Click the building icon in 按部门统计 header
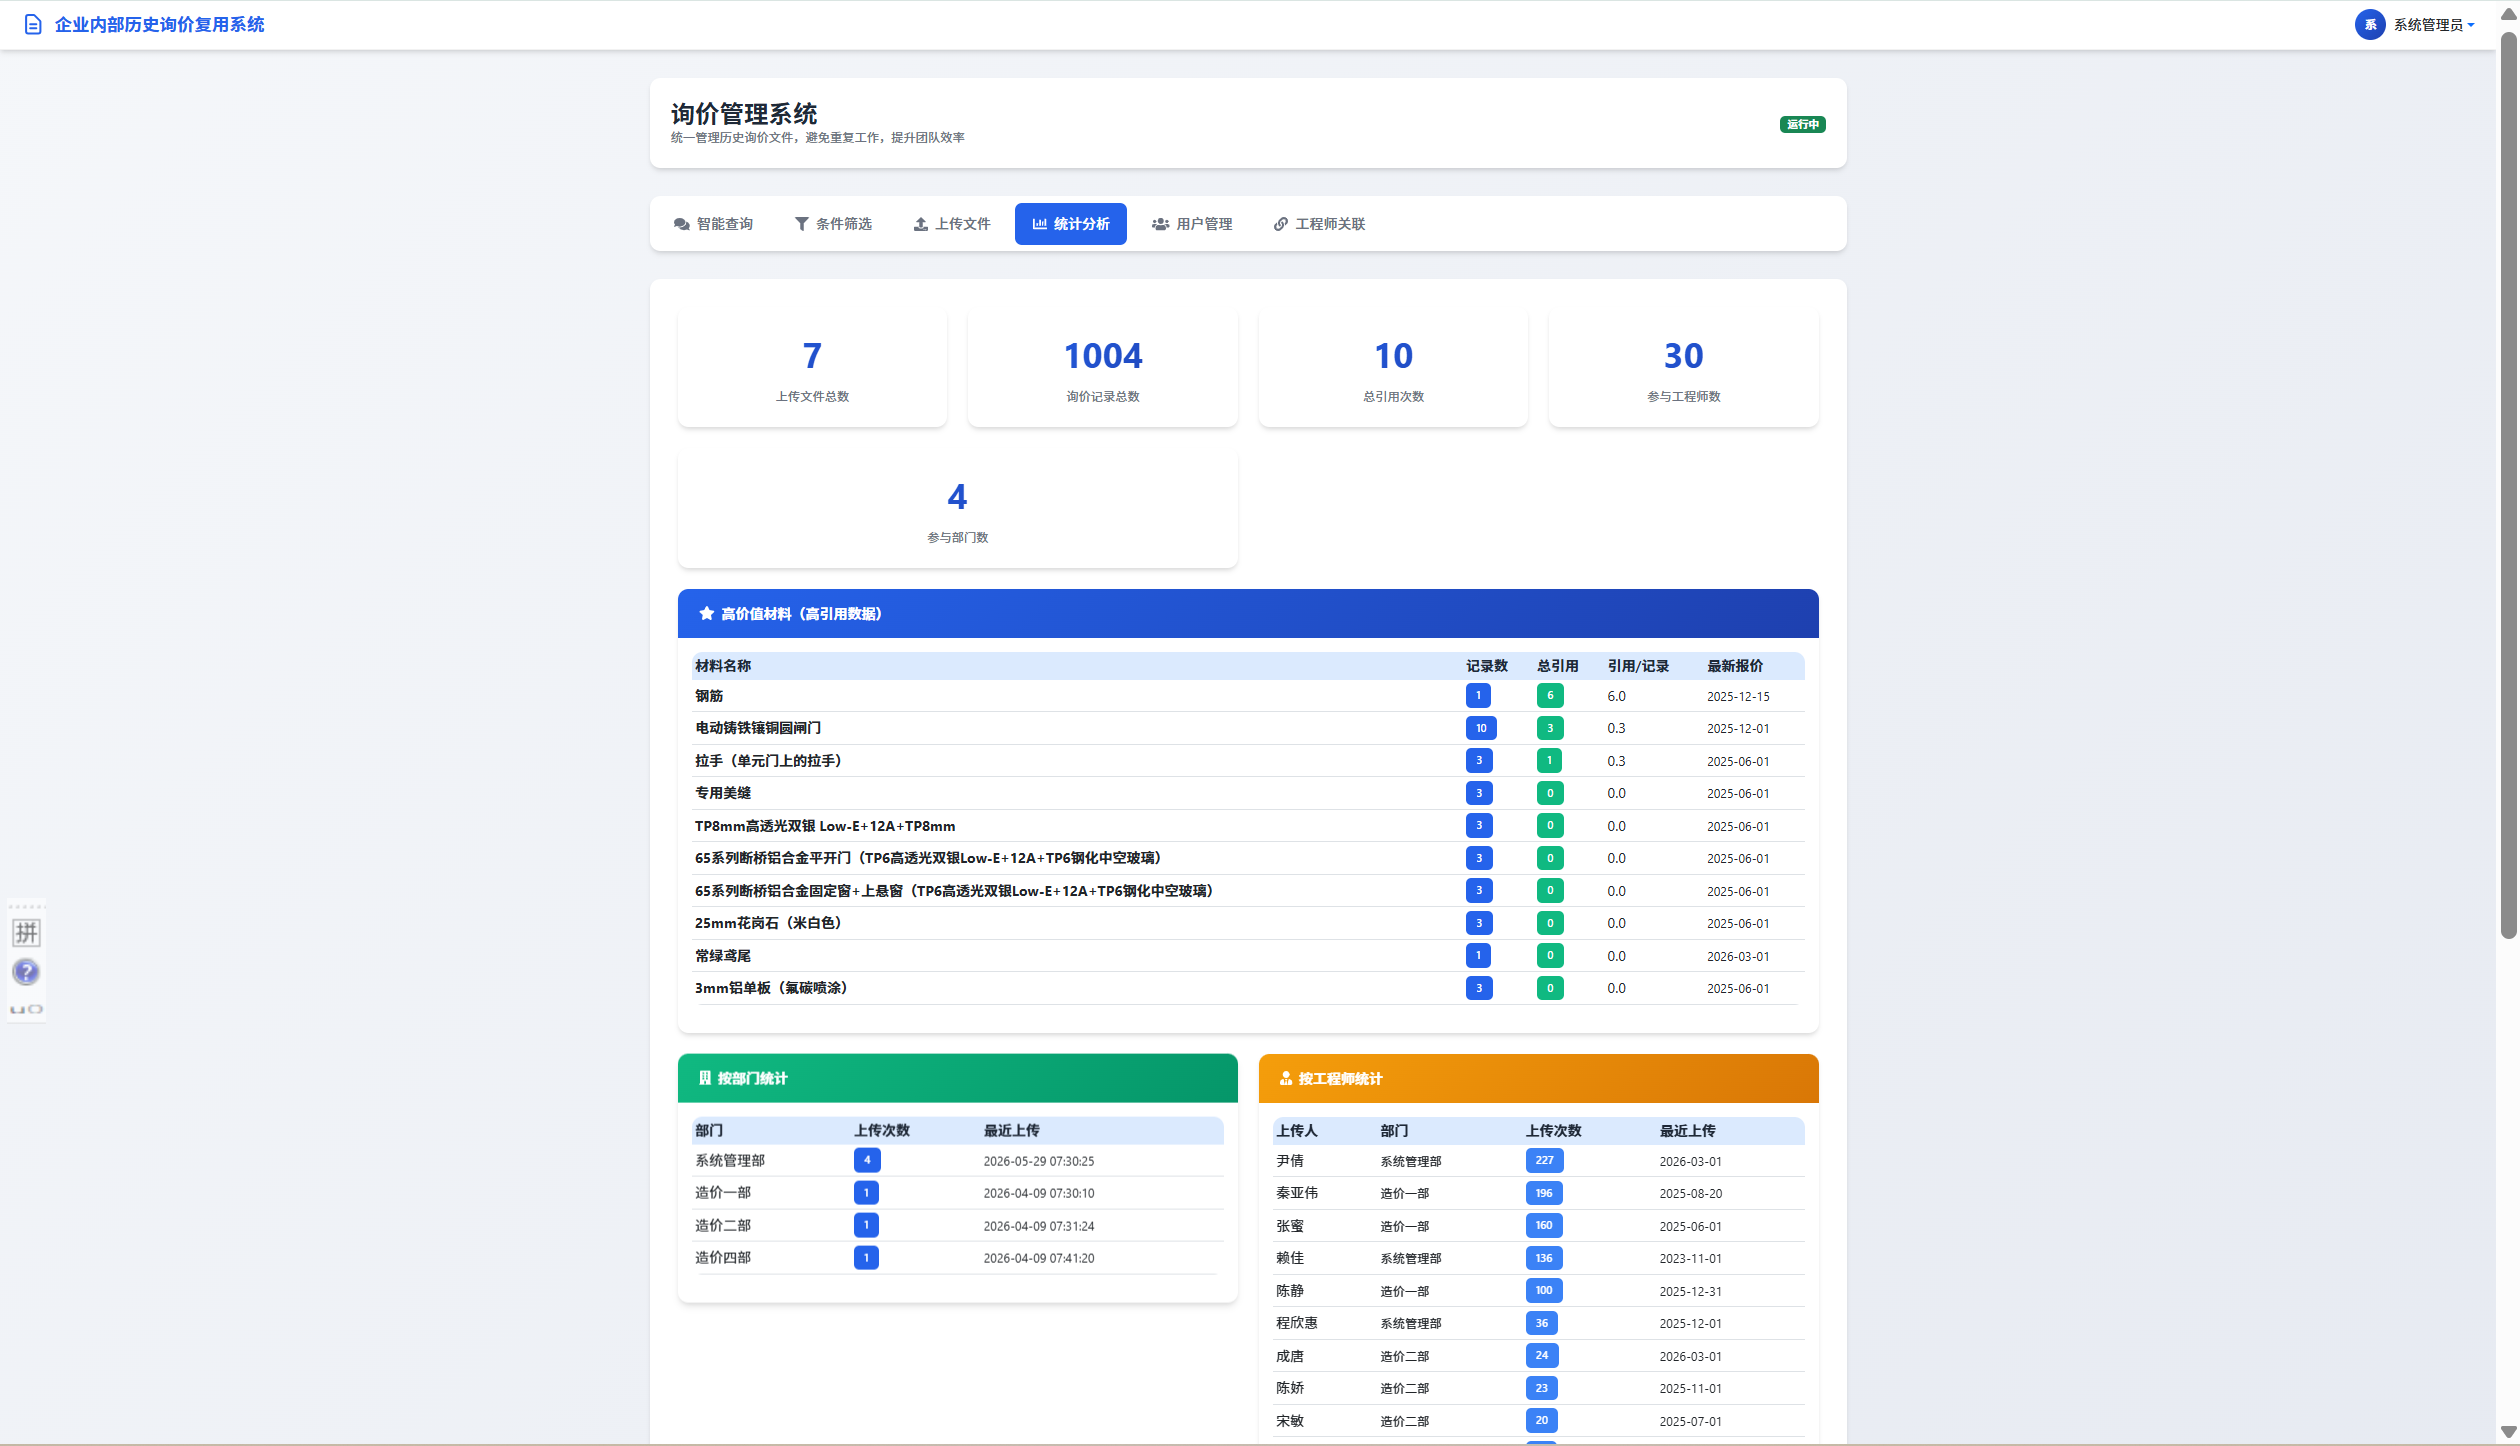The width and height of the screenshot is (2520, 1446). 705,1078
